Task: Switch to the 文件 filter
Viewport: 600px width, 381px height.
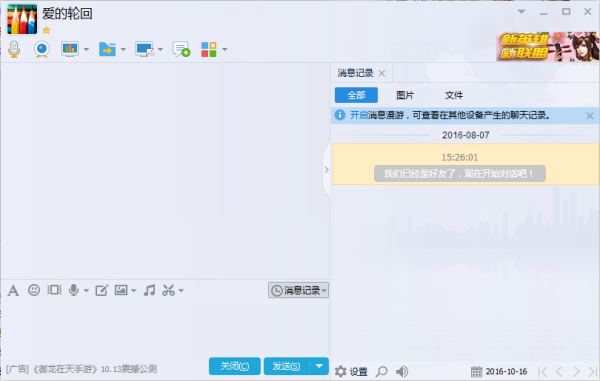Action: (454, 95)
